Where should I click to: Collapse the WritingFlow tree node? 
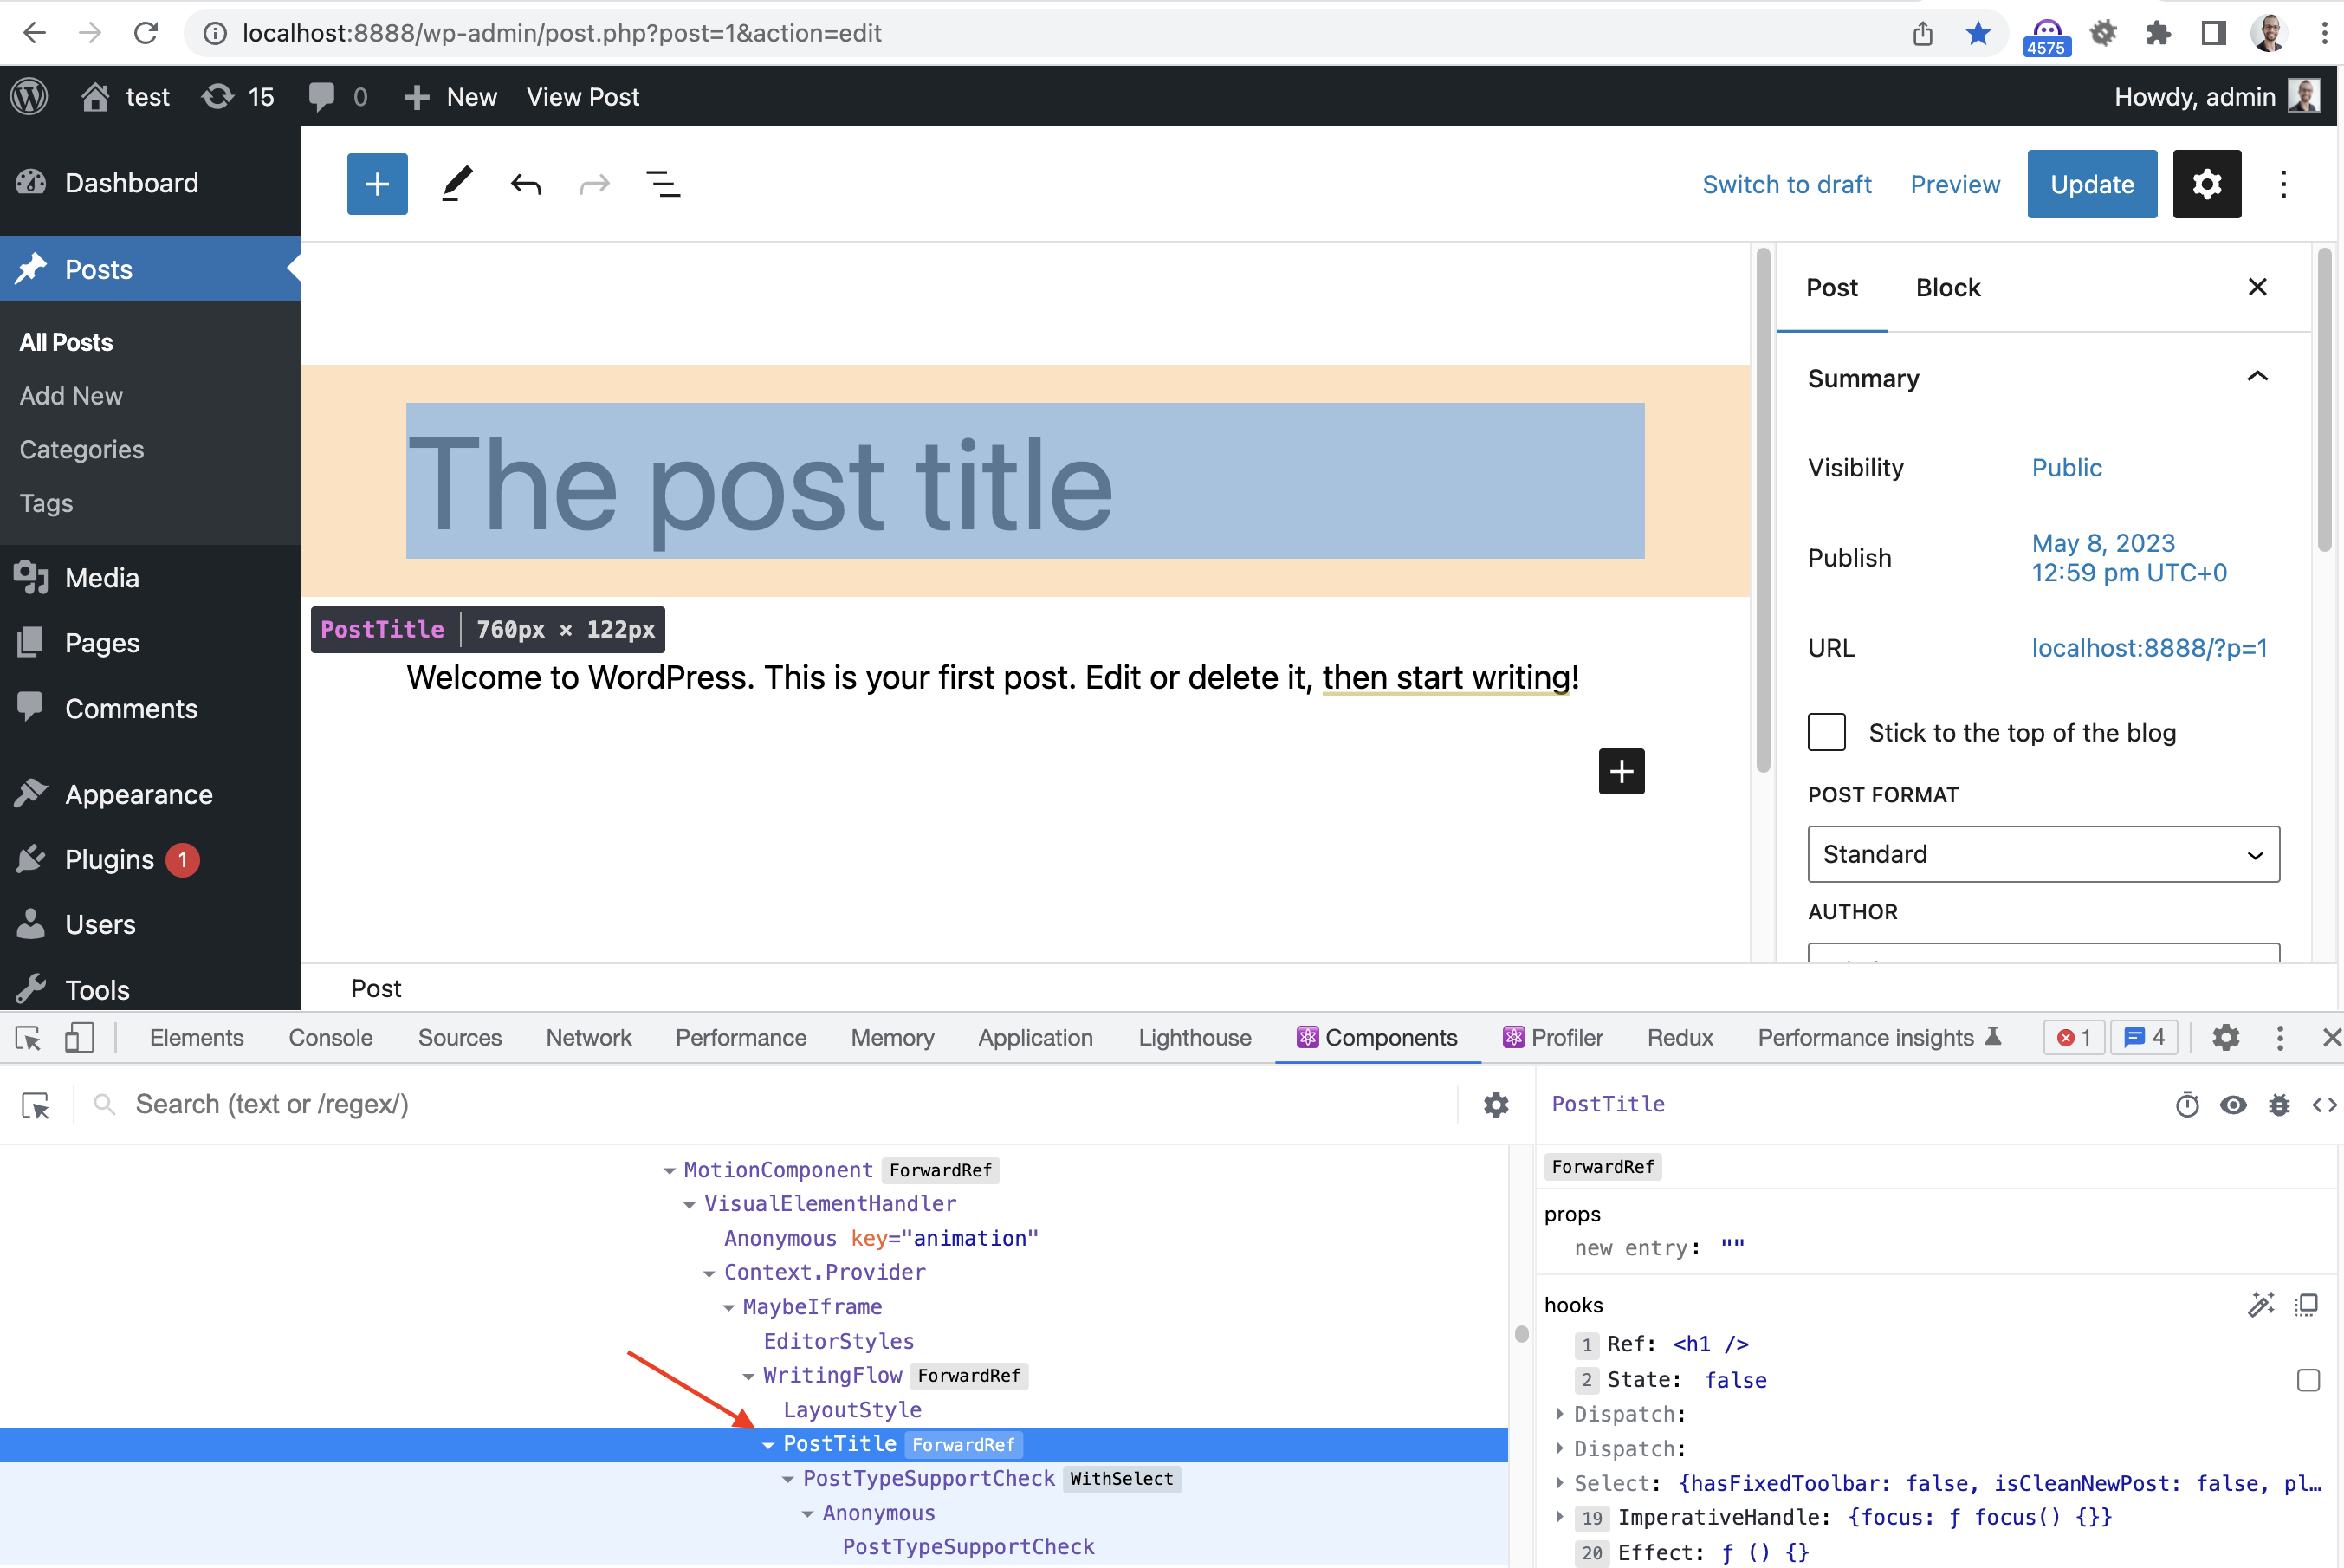pos(748,1376)
